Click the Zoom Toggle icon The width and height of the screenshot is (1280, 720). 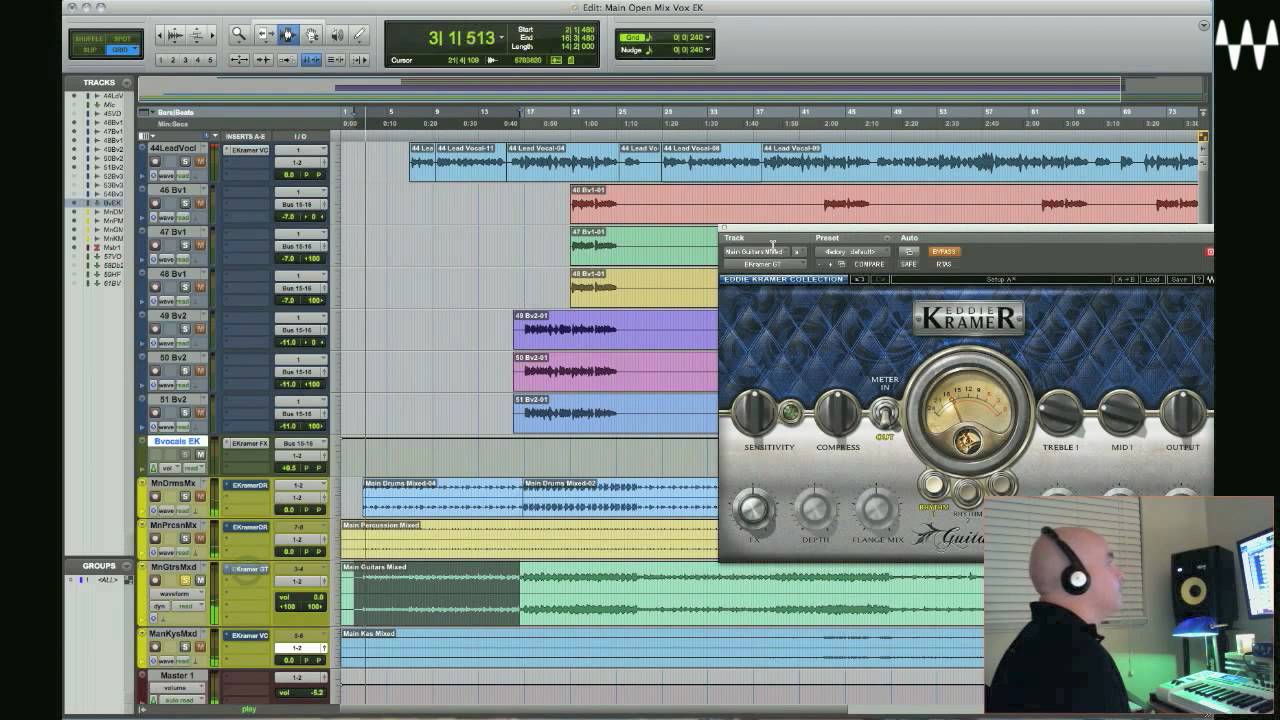click(239, 60)
